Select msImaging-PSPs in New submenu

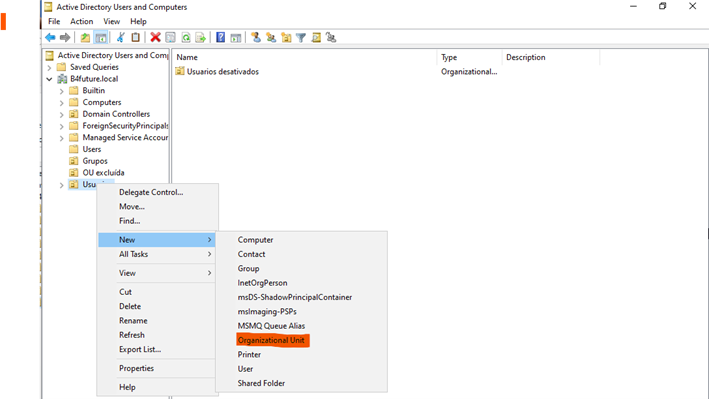coord(302,312)
